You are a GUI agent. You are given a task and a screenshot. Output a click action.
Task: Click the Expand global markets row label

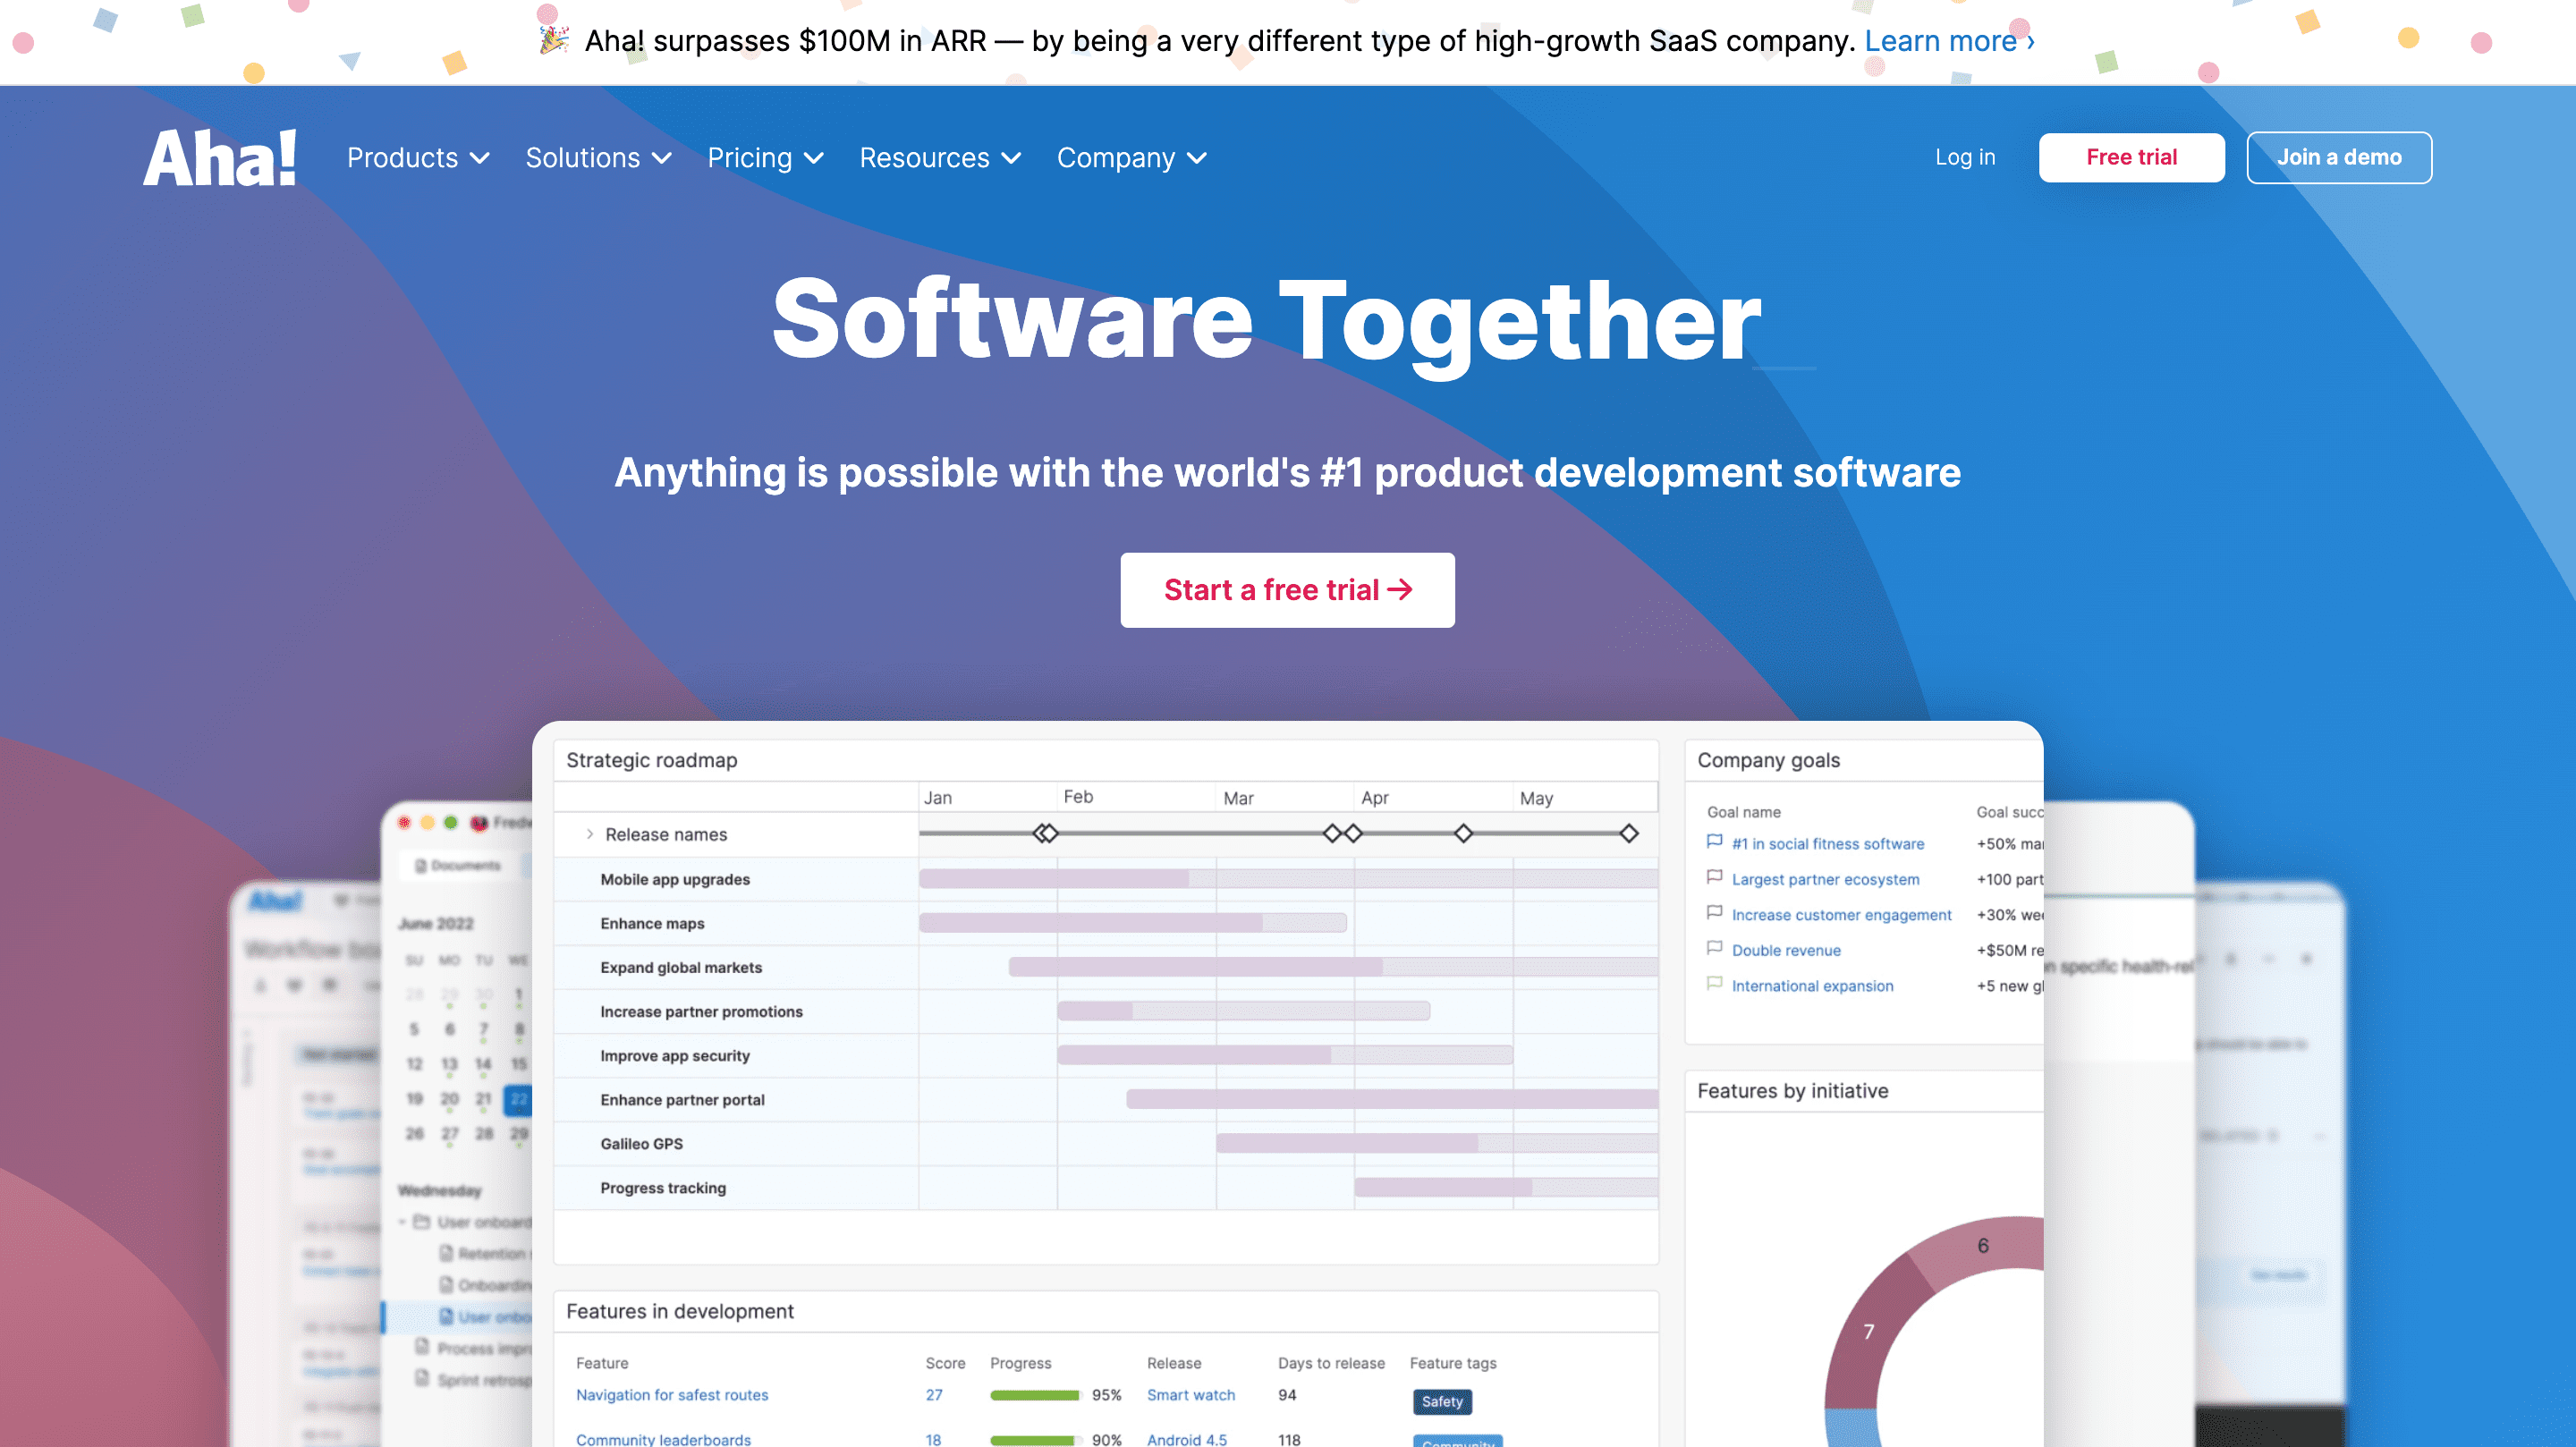[x=681, y=967]
